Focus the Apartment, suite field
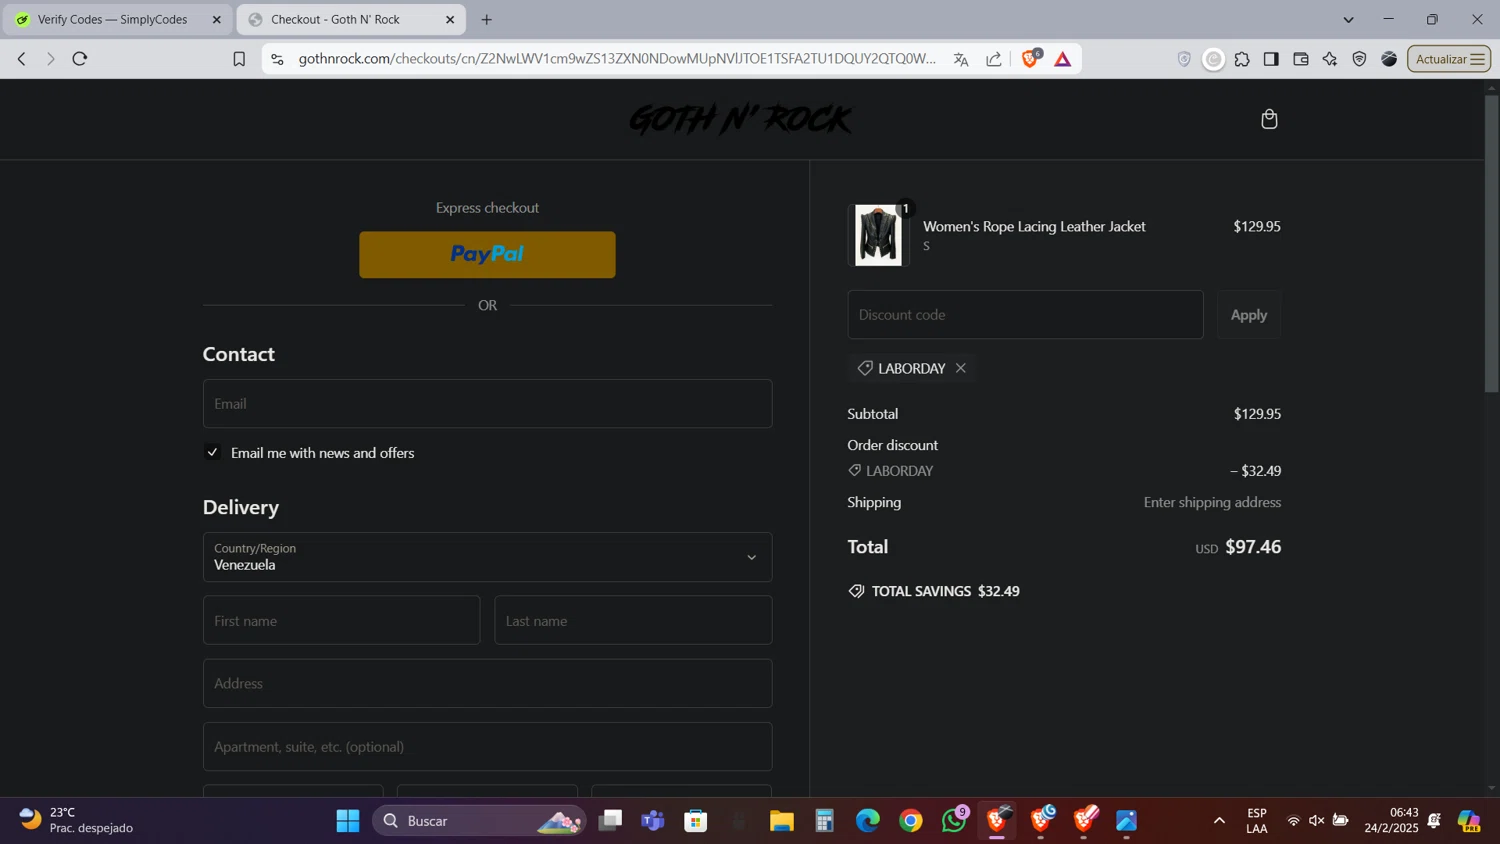 [487, 746]
